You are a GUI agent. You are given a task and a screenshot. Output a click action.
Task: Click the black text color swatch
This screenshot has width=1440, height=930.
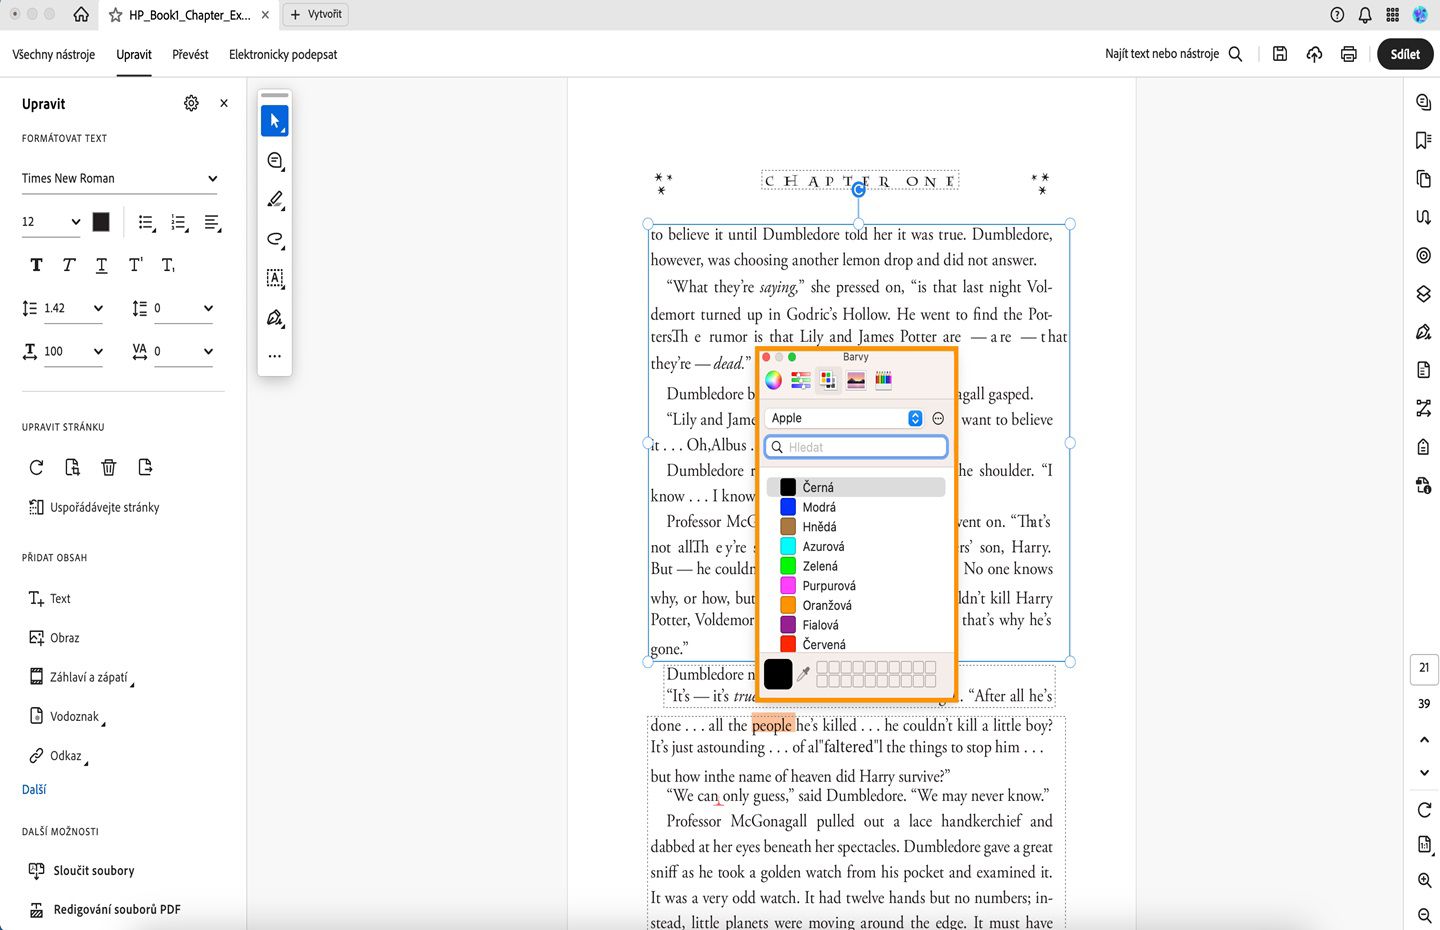point(101,222)
